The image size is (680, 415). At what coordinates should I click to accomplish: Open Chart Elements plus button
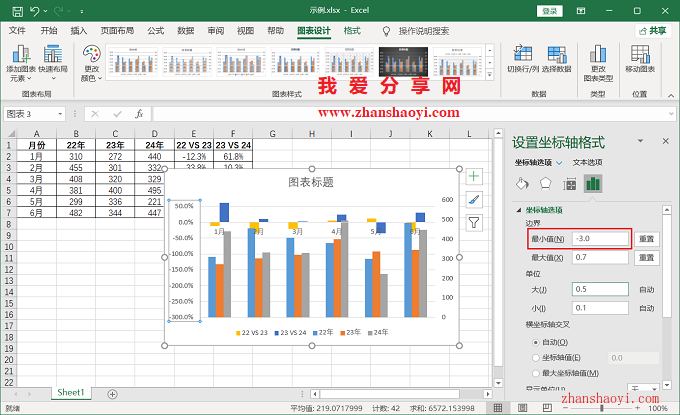point(474,176)
